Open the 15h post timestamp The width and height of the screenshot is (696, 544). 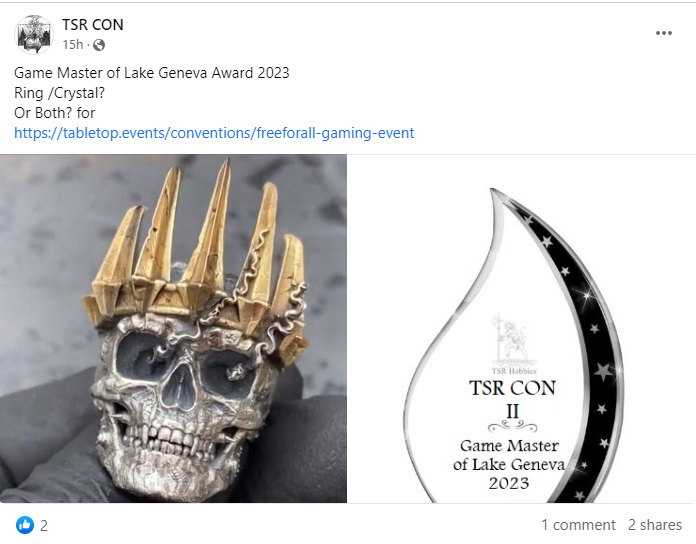[73, 45]
